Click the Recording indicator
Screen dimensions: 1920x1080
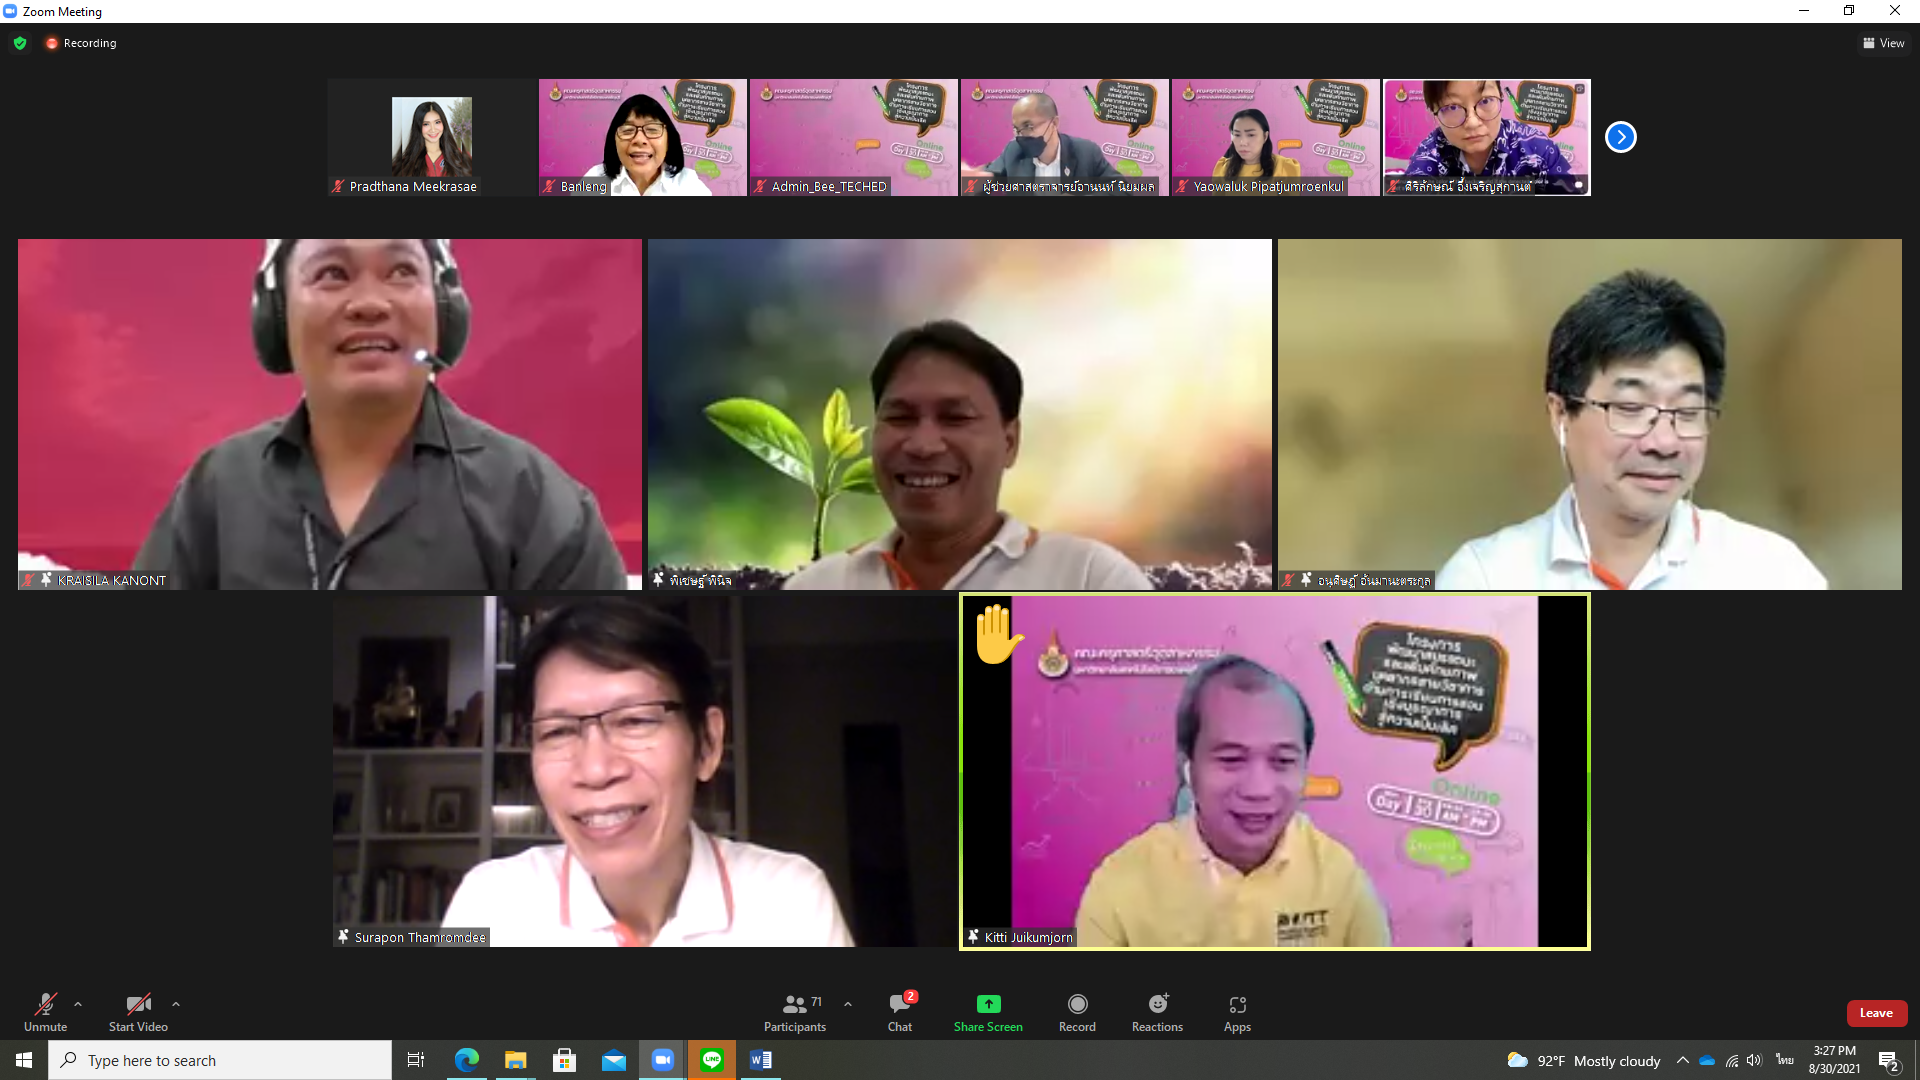tap(81, 43)
